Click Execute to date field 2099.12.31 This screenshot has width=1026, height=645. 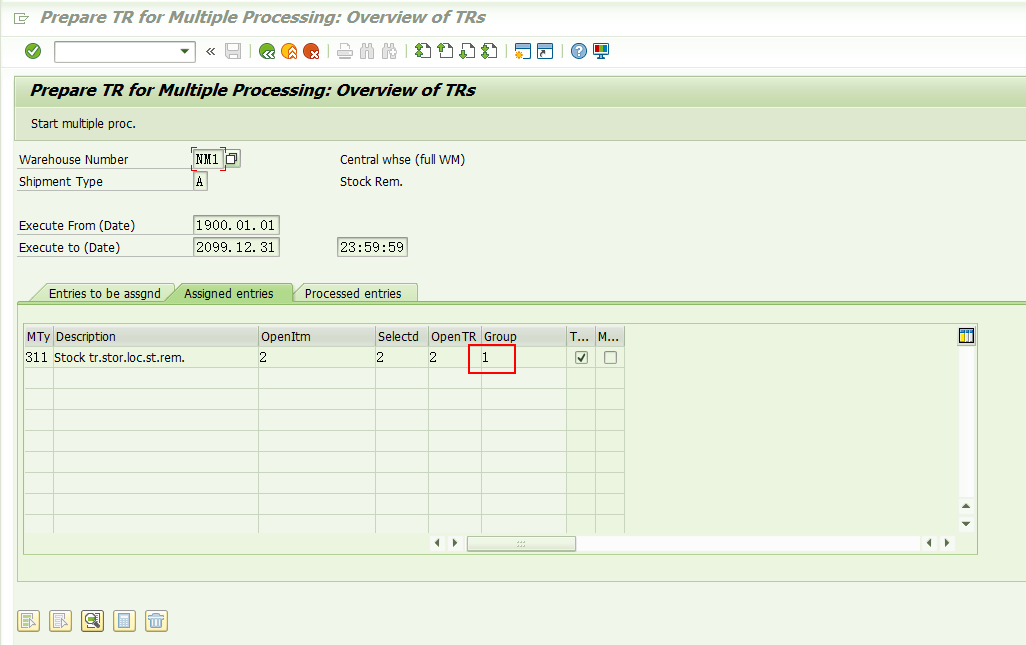coord(236,247)
